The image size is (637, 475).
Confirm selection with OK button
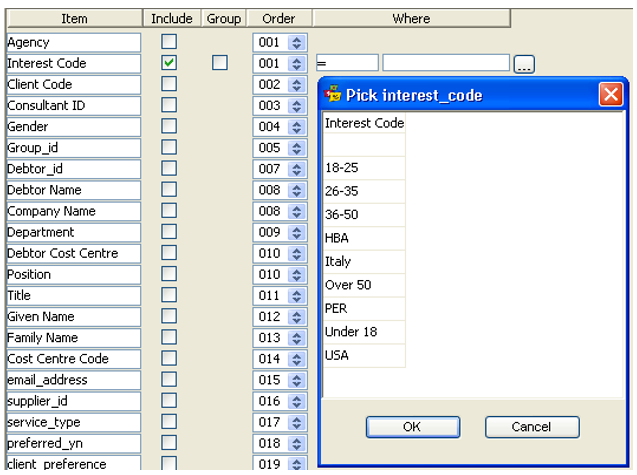413,427
